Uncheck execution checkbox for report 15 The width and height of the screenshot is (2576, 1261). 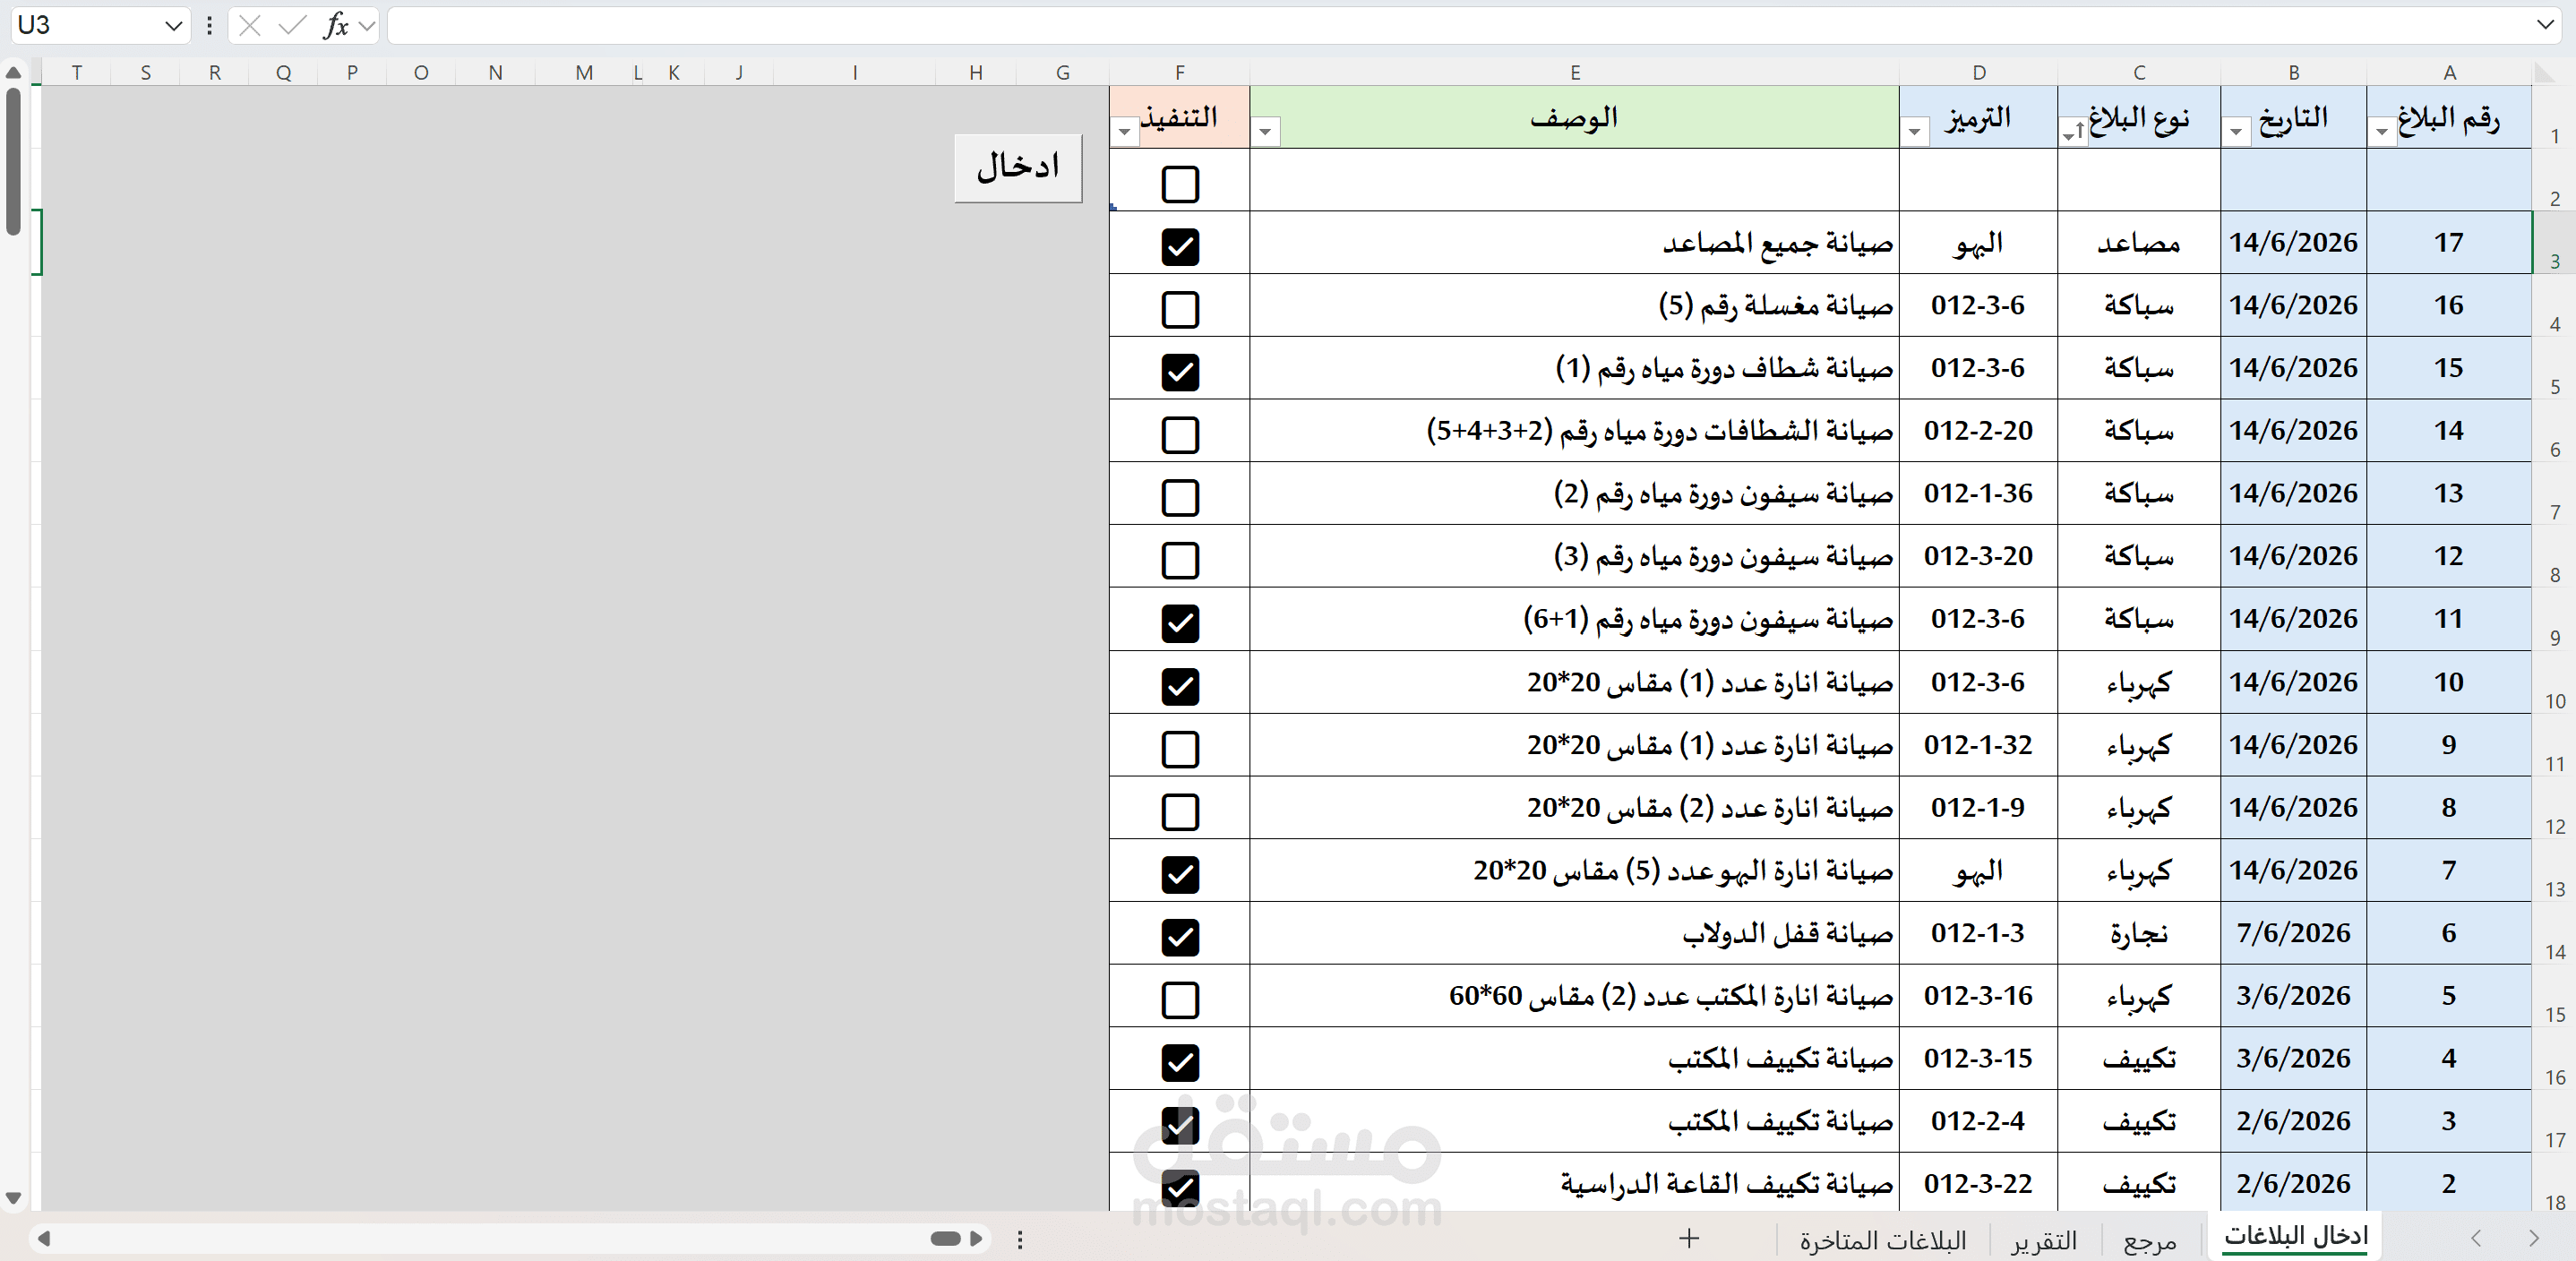point(1180,372)
